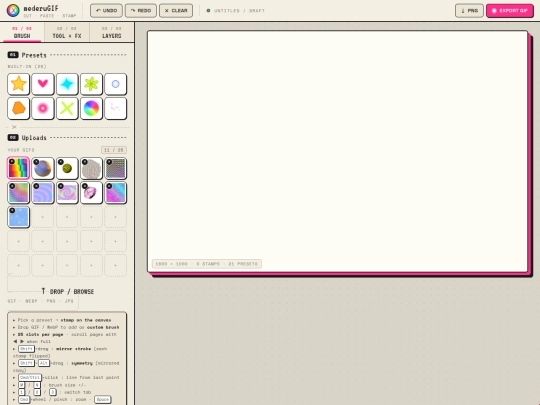Clear the canvas with Clear button
The image size is (540, 405).
[x=176, y=11]
